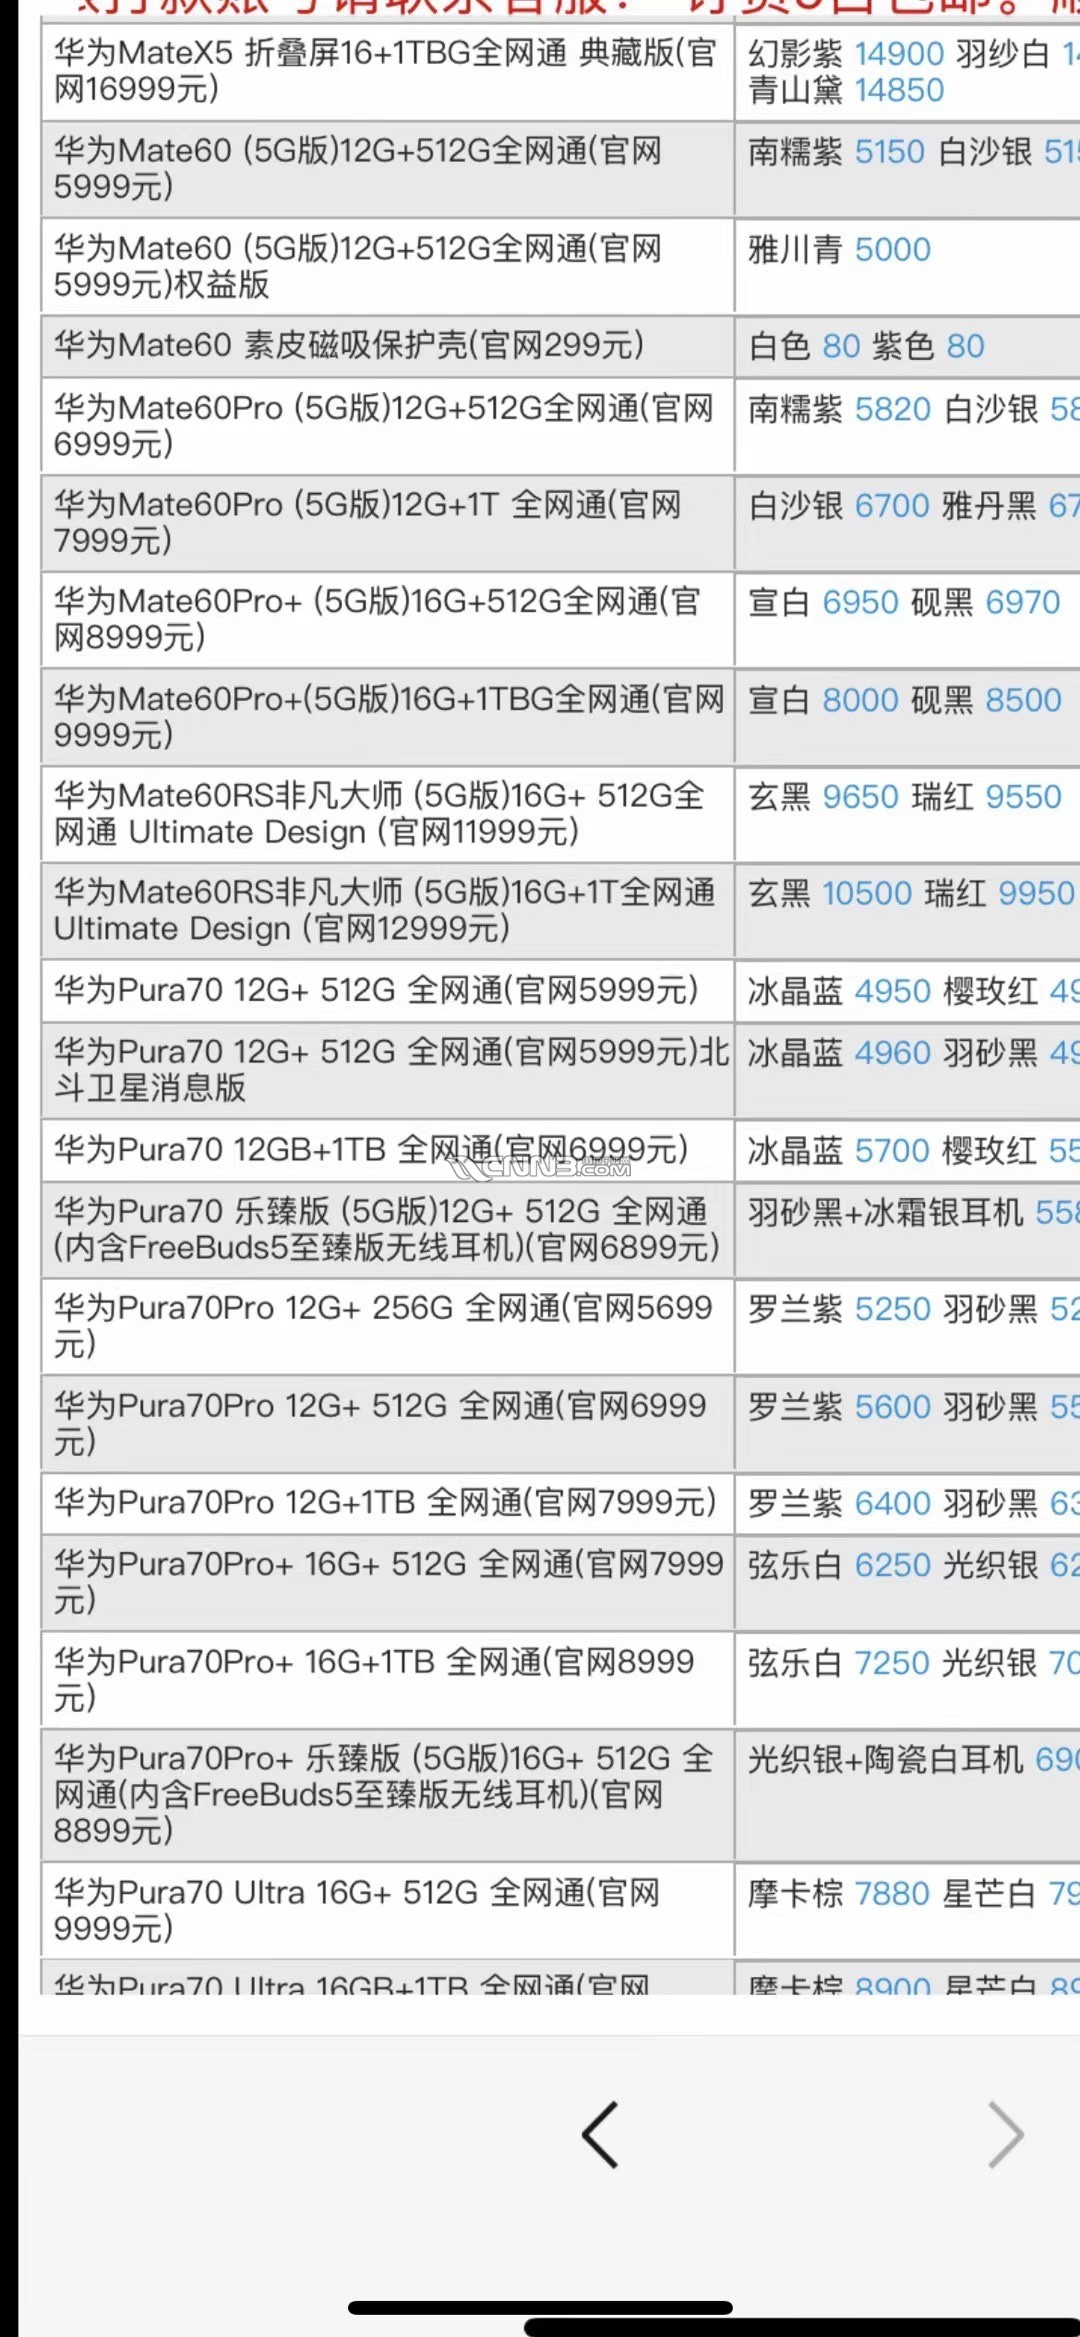Click price 6700 for 白沙银
The width and height of the screenshot is (1080, 2337).
[x=892, y=507]
